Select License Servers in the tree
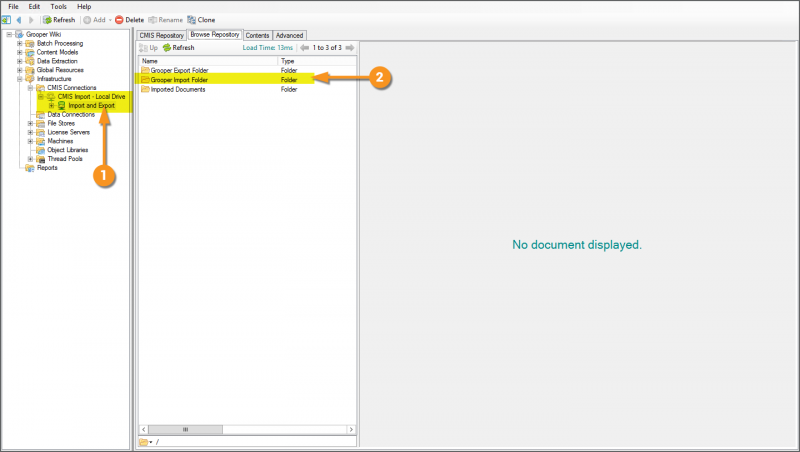 (x=68, y=132)
